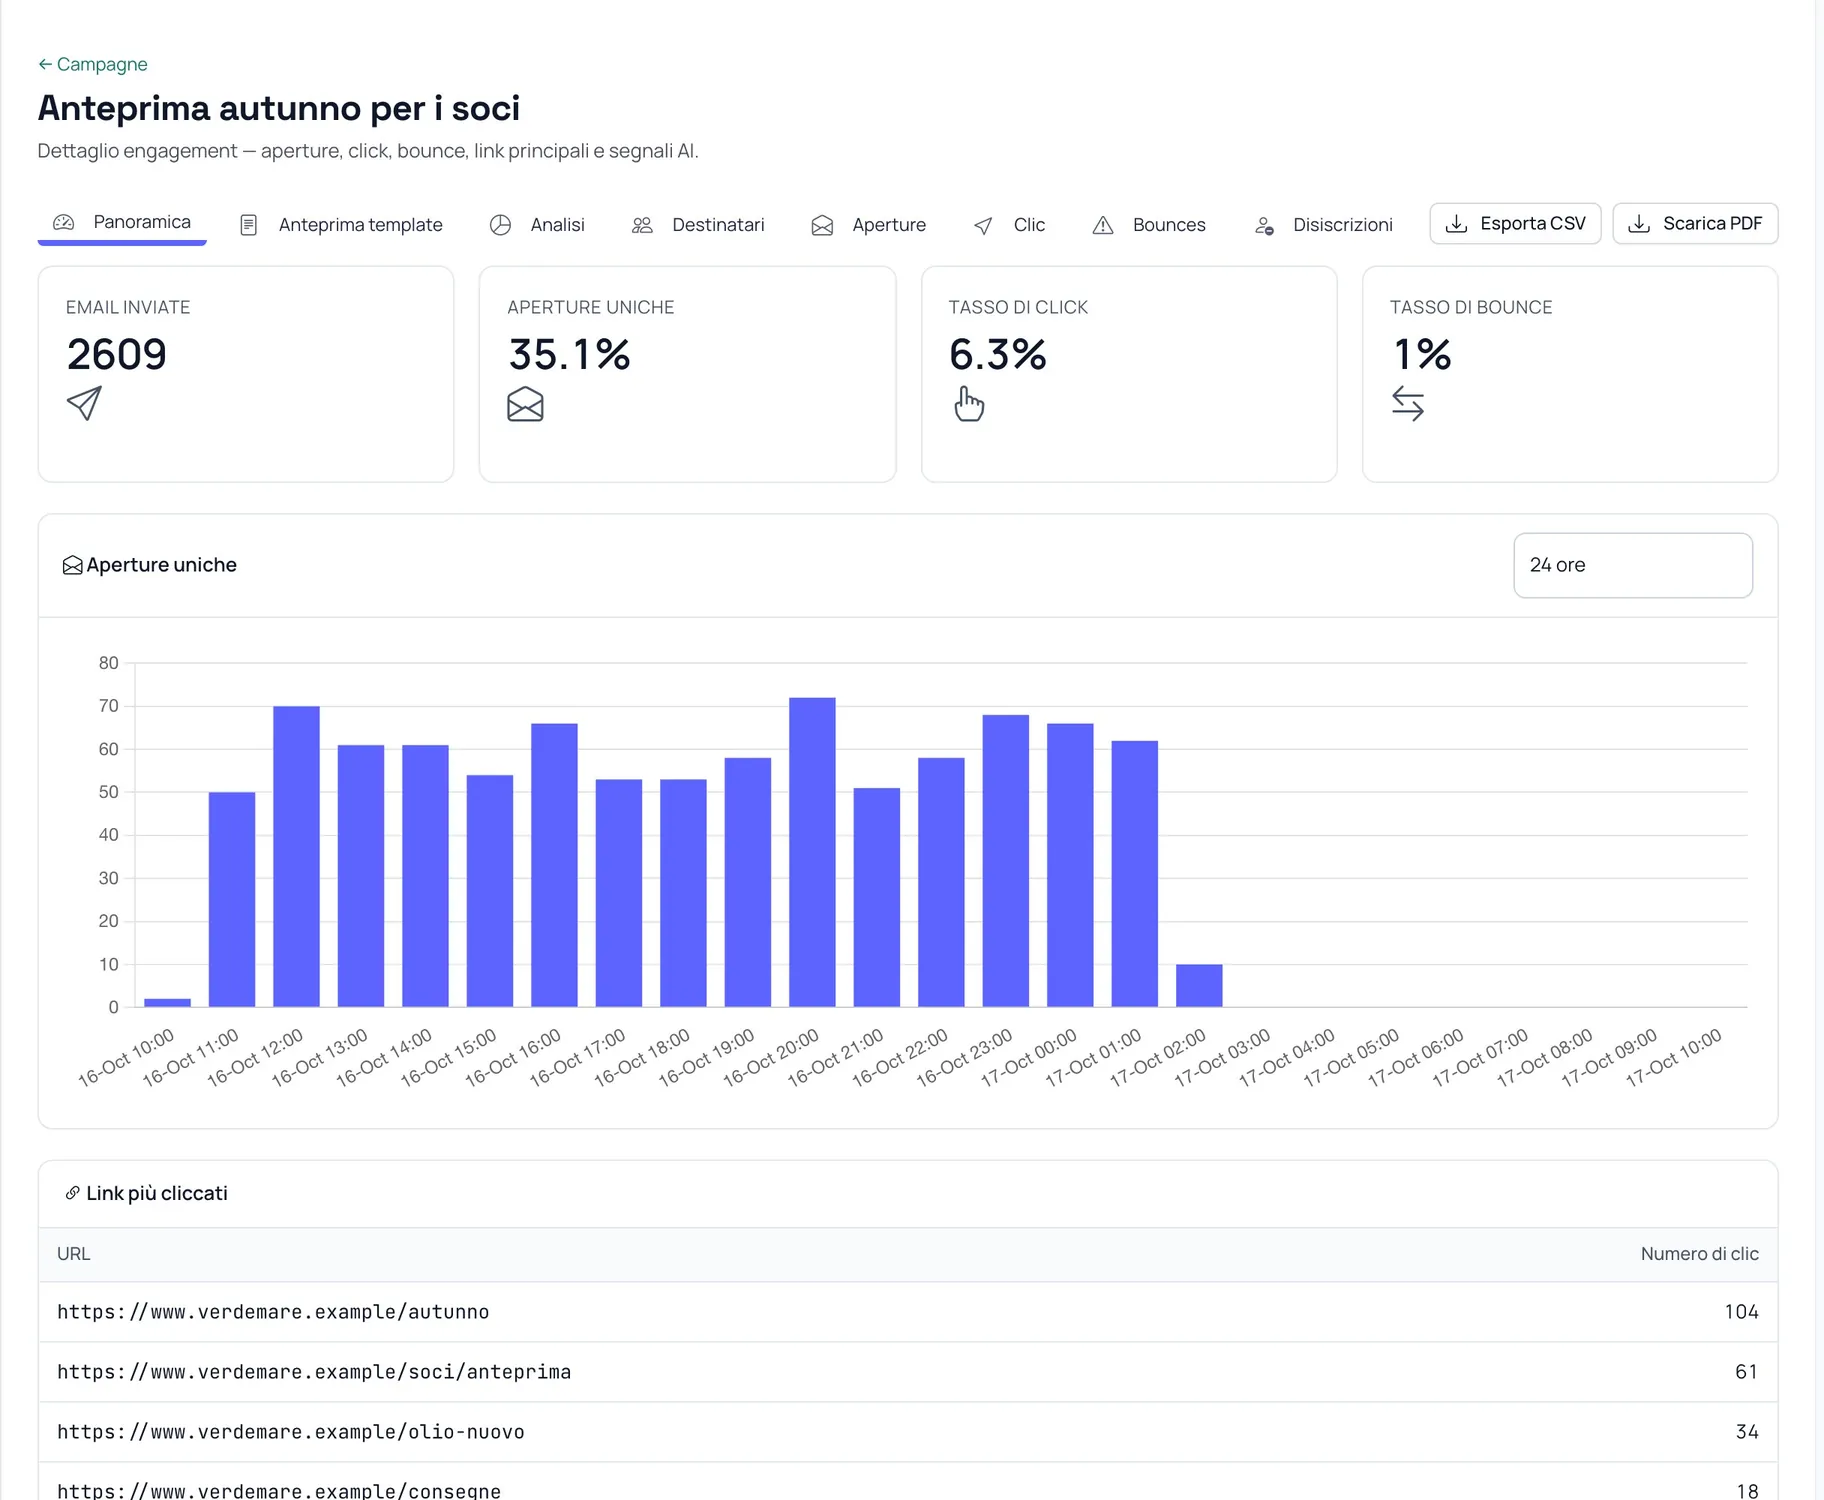
Task: Click the 104 click count cell
Action: [x=1741, y=1312]
